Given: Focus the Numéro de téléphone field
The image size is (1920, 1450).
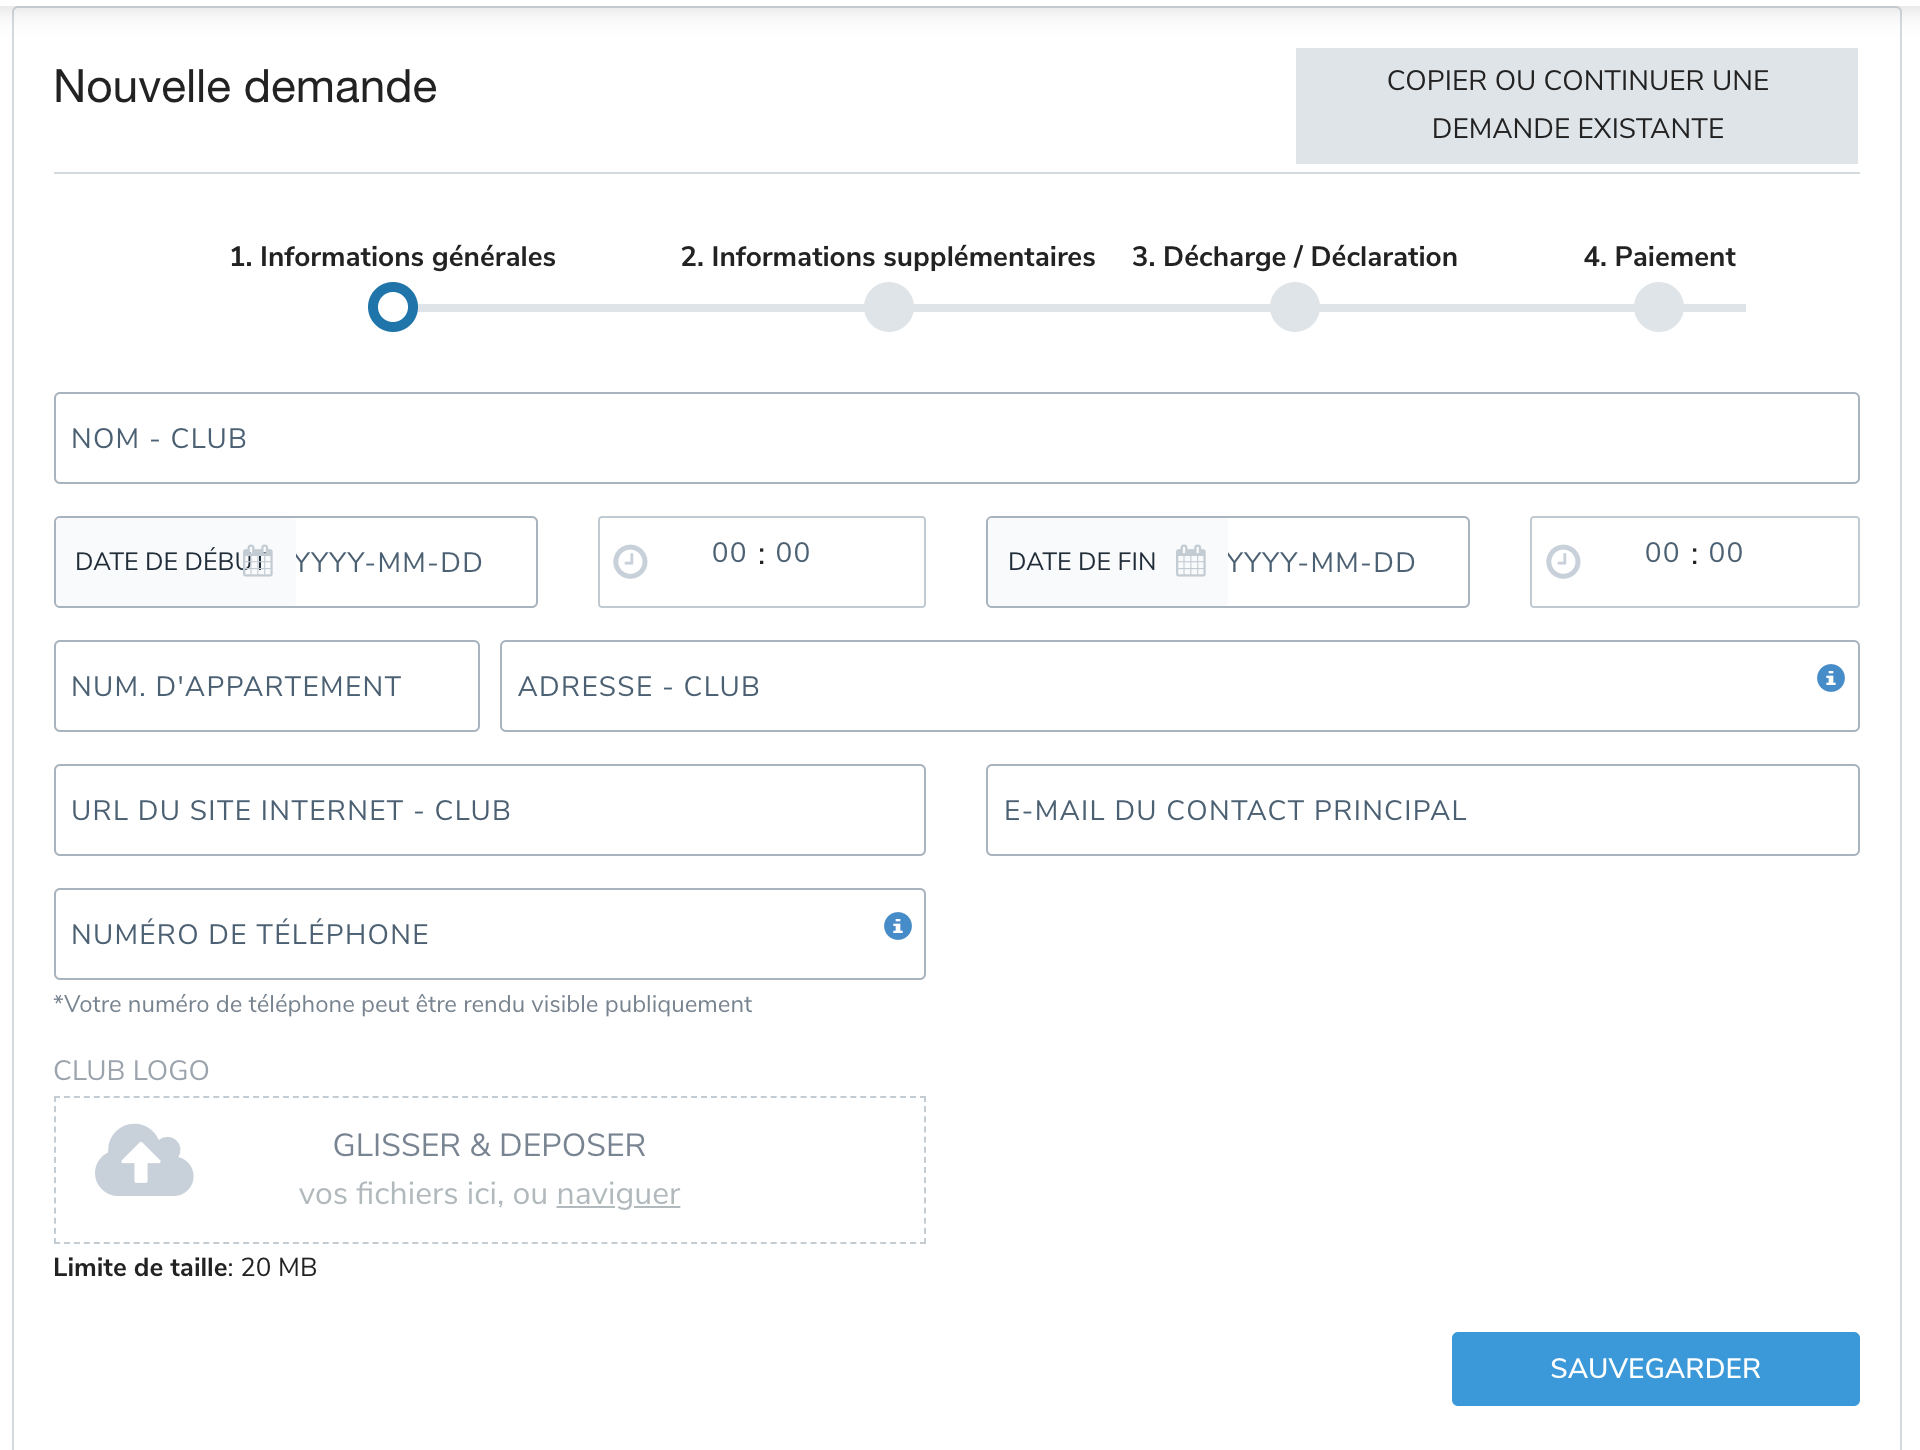Looking at the screenshot, I should point(490,934).
